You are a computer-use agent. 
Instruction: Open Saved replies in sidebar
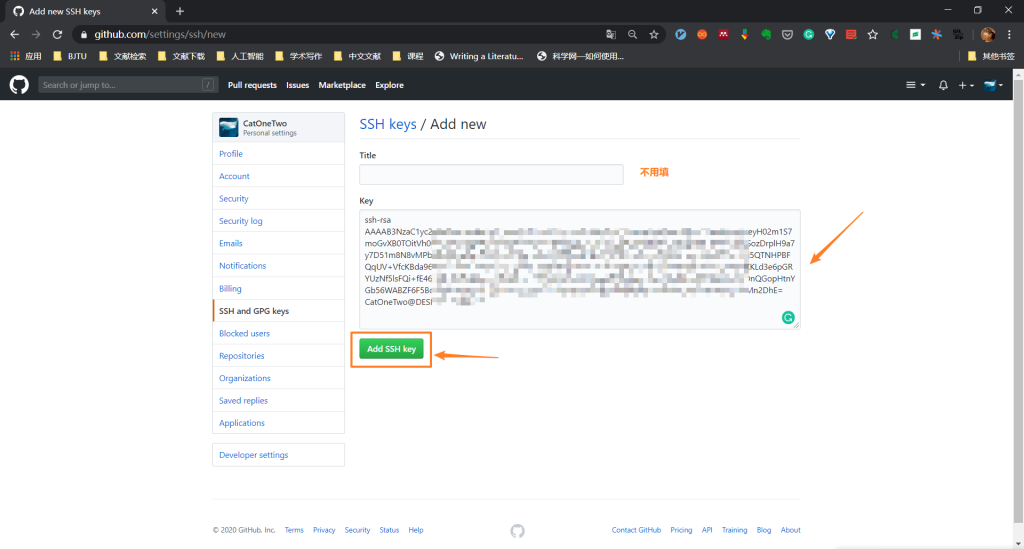point(278,401)
